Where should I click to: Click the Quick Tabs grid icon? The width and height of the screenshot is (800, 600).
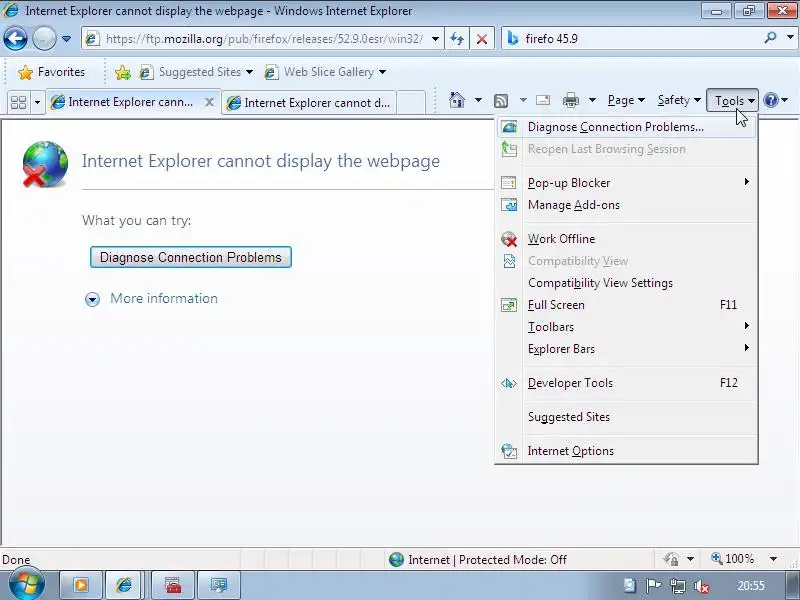coord(18,103)
